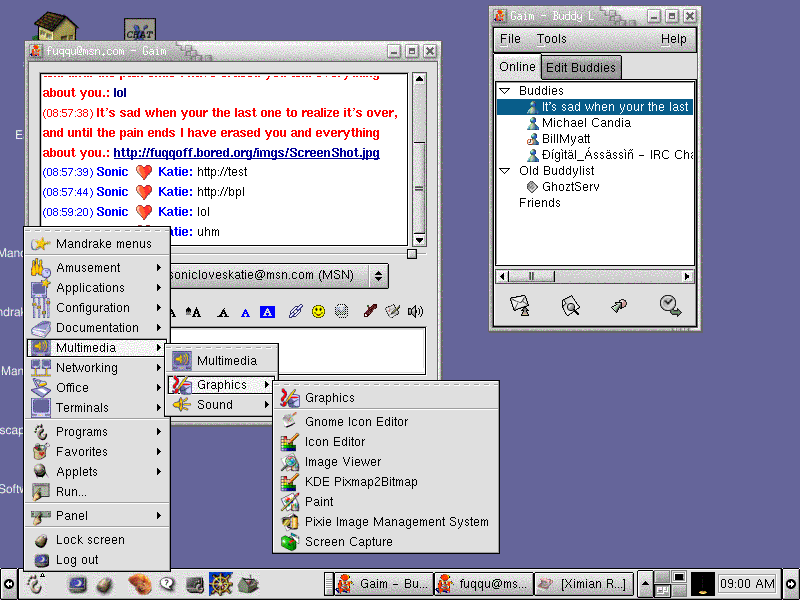Click the smiley emoticon icon in chat toolbar

(318, 312)
